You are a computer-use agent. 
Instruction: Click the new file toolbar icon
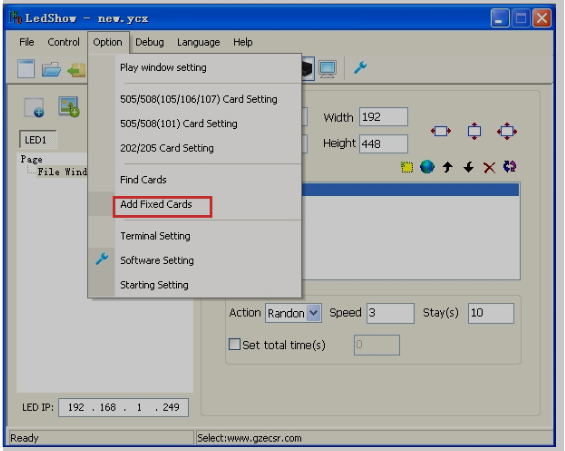click(26, 68)
